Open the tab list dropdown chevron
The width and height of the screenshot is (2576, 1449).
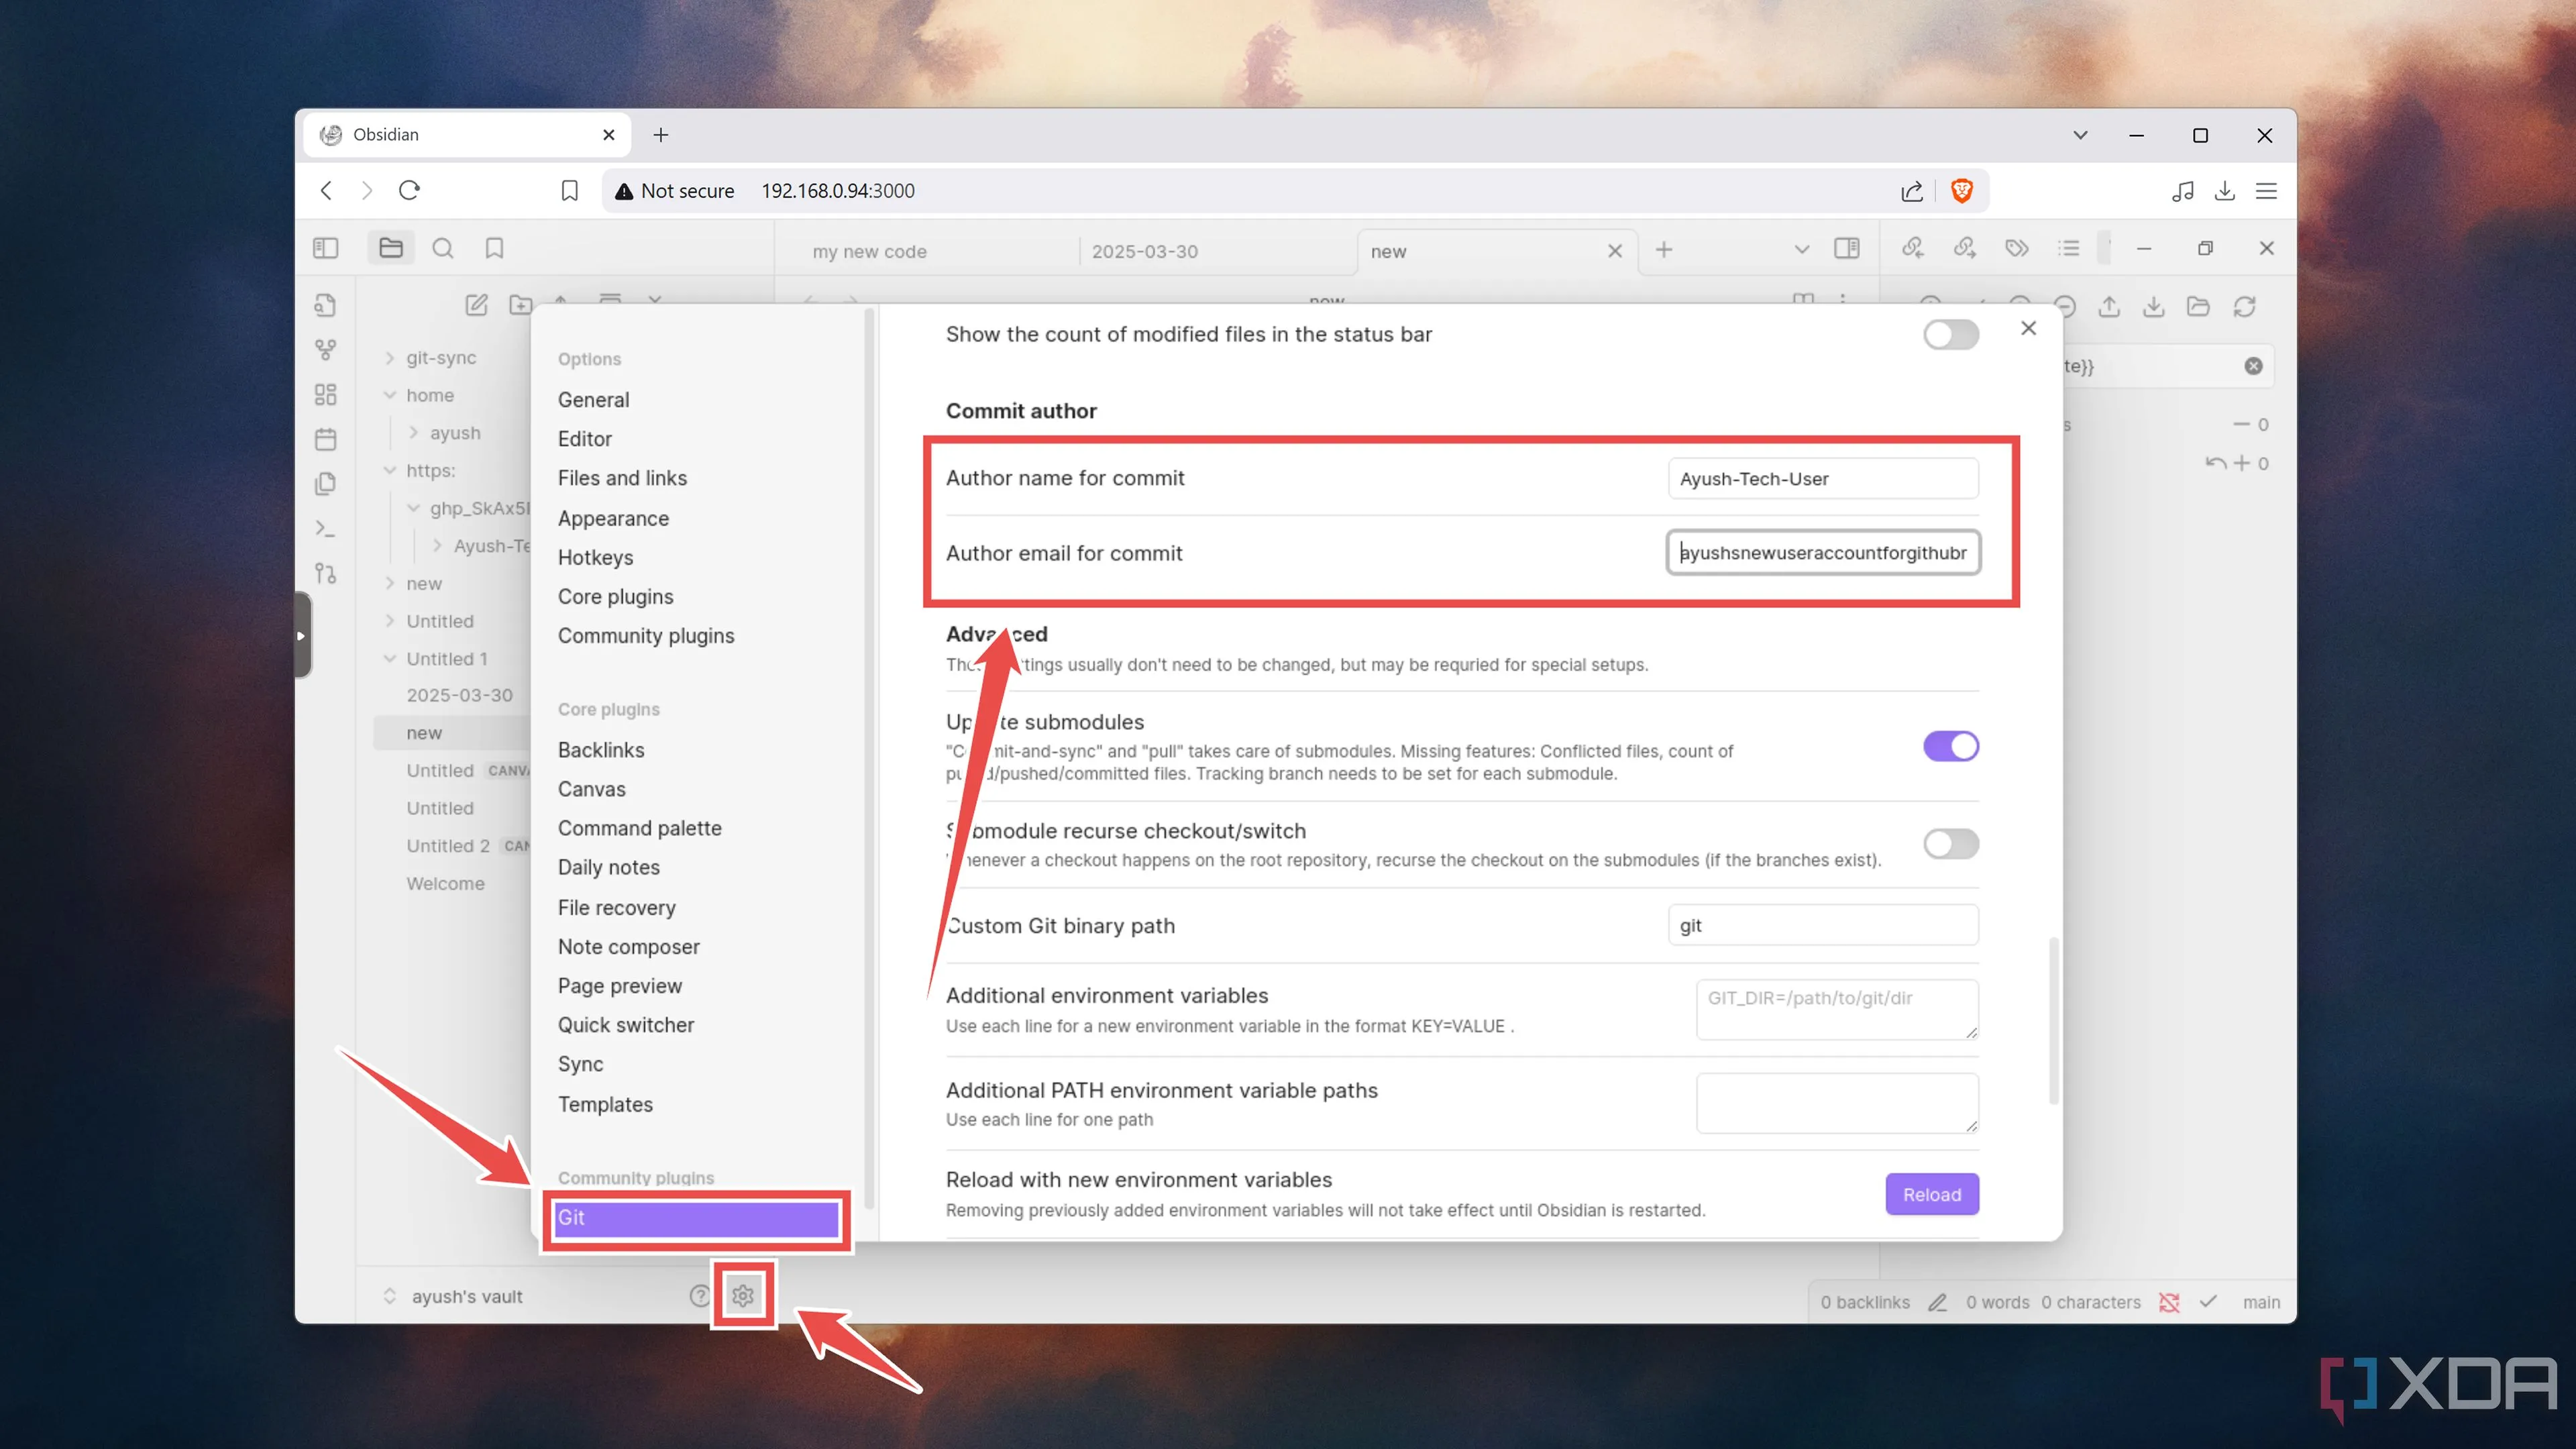1802,250
